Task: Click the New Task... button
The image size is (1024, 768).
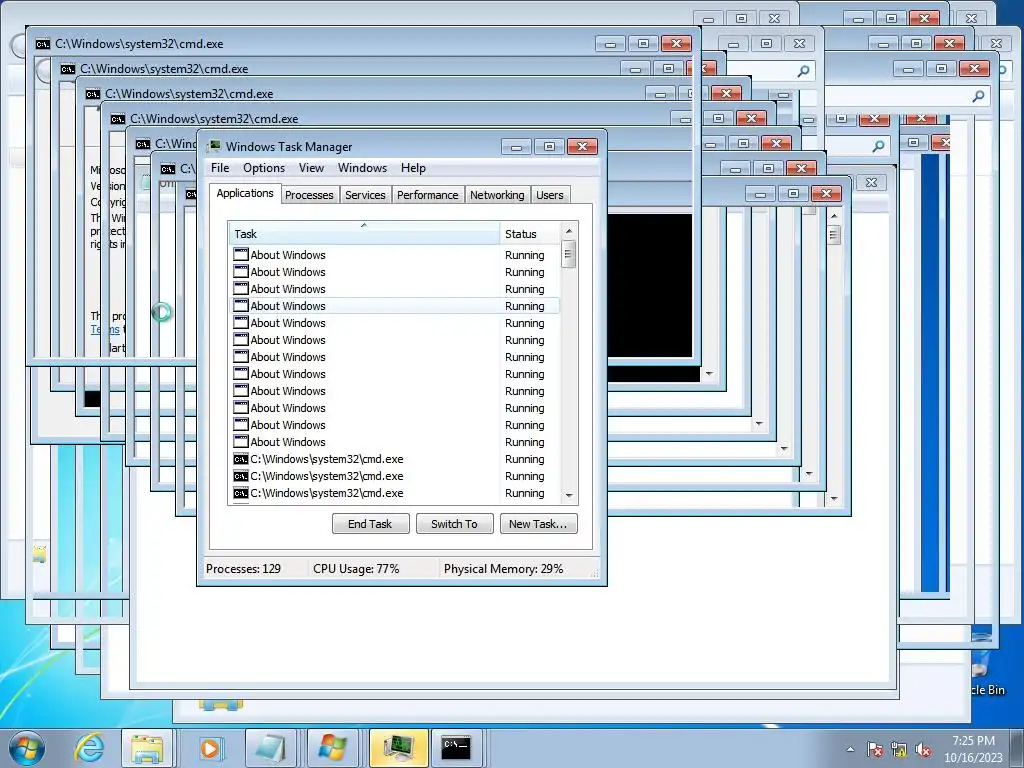Action: point(539,524)
